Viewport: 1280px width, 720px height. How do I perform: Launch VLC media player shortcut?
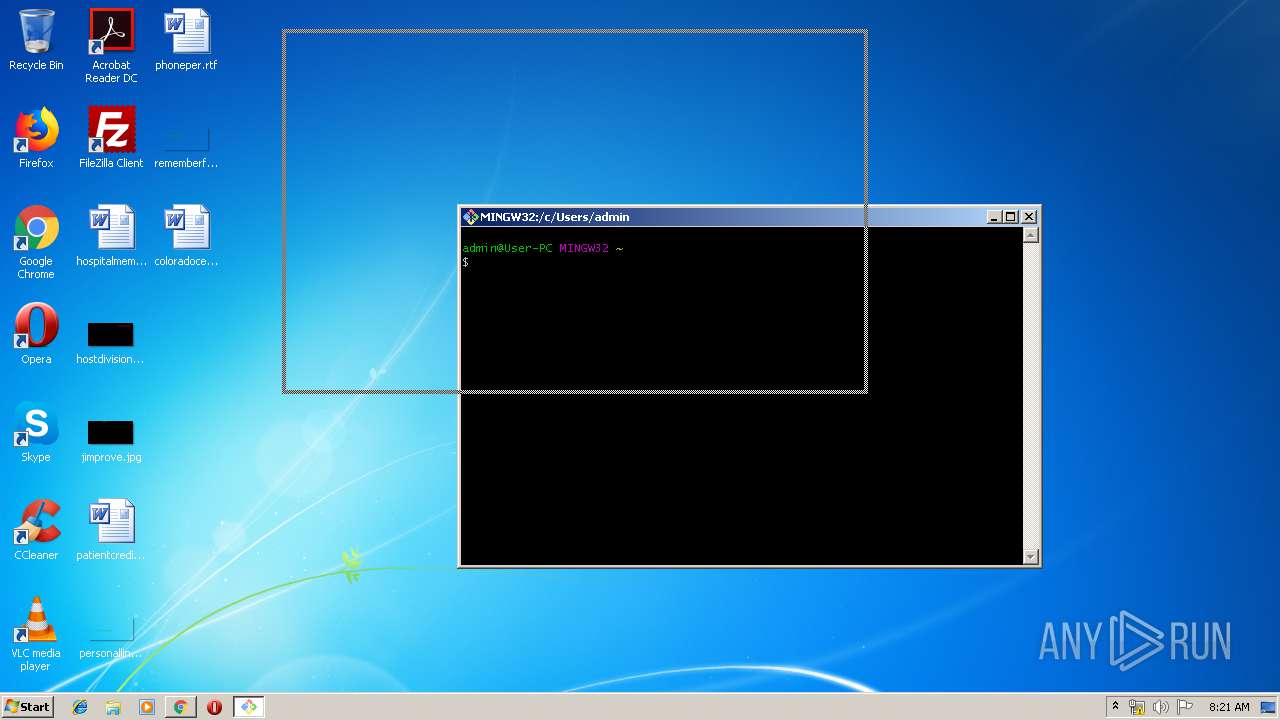click(x=36, y=635)
